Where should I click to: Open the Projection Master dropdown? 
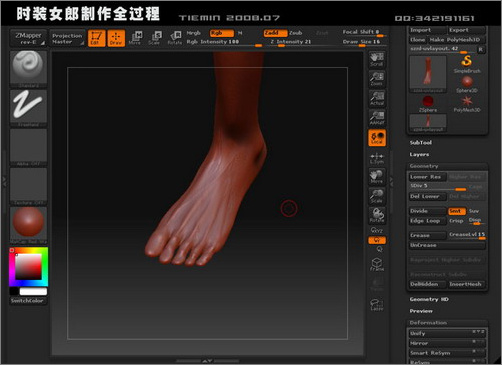click(x=67, y=38)
